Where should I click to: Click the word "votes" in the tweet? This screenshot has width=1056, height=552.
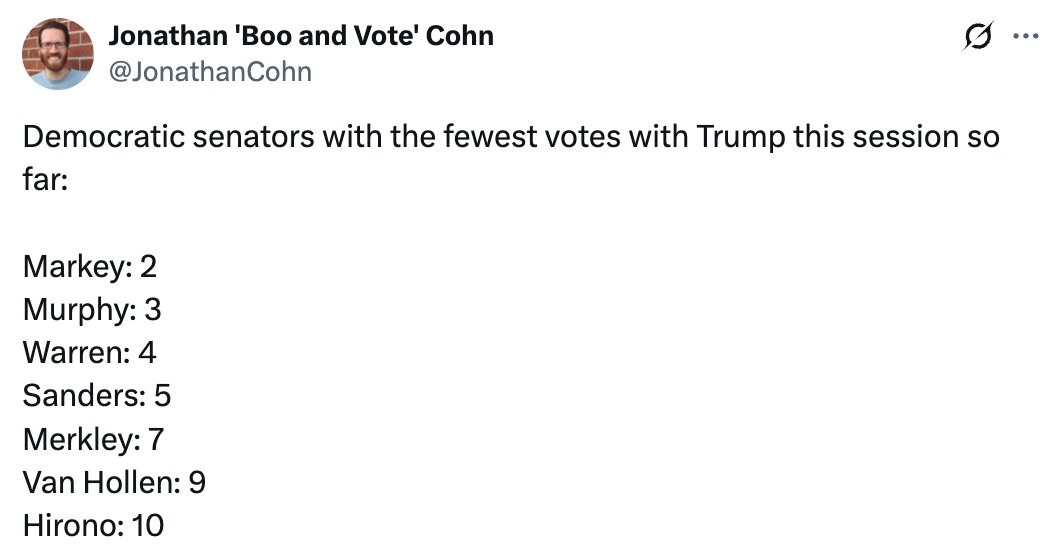point(582,137)
